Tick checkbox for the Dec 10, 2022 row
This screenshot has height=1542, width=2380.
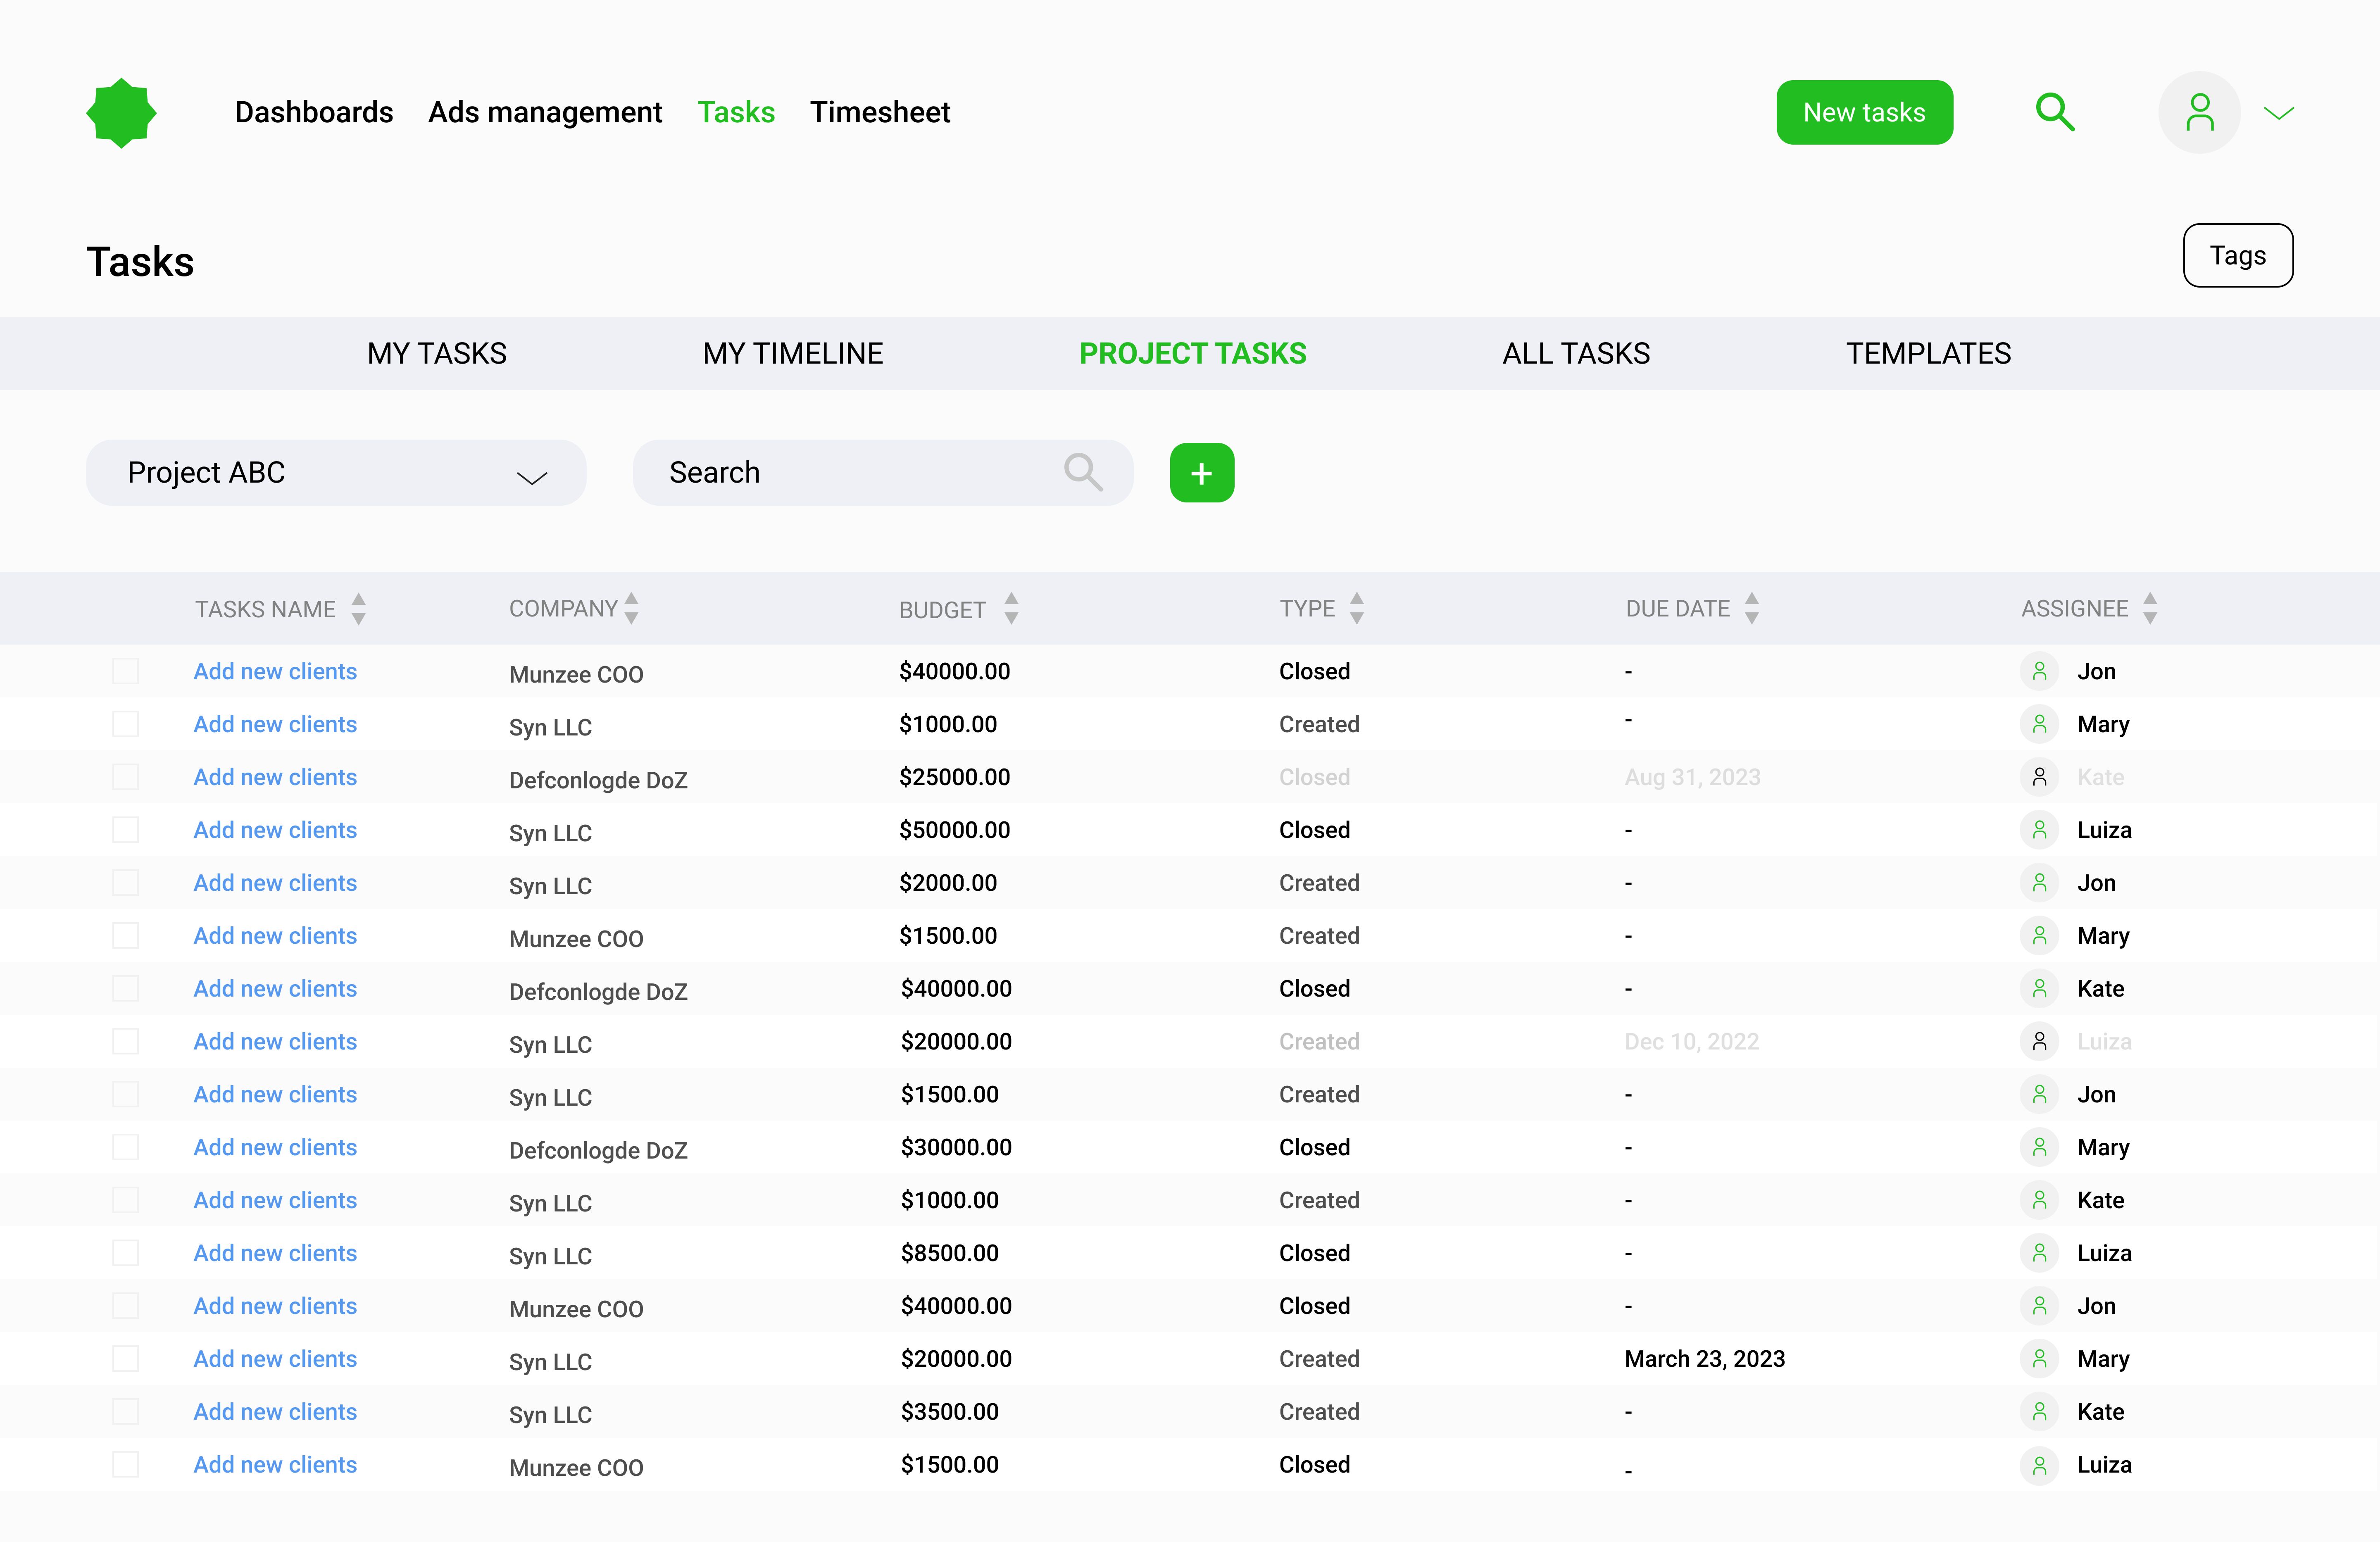126,1041
